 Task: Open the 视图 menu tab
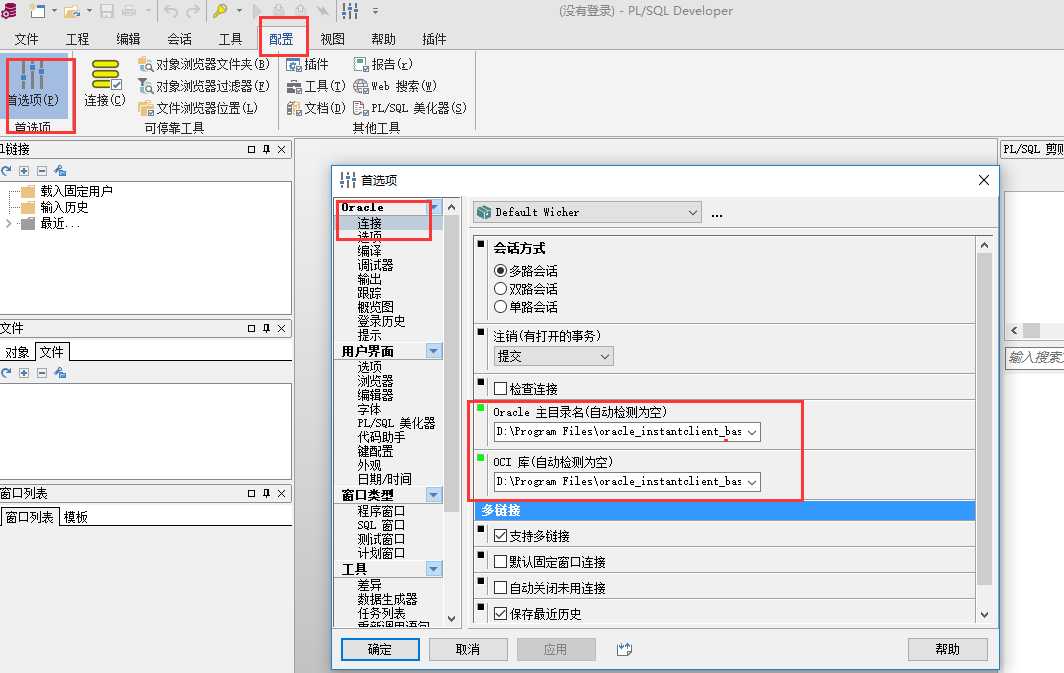tap(332, 39)
